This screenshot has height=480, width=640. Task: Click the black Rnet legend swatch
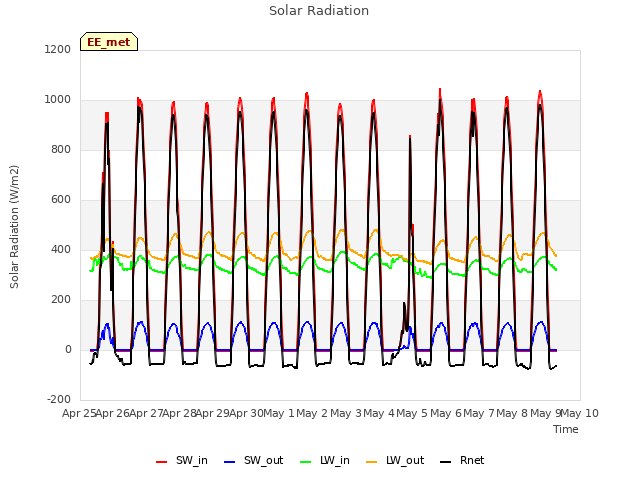[x=446, y=462]
